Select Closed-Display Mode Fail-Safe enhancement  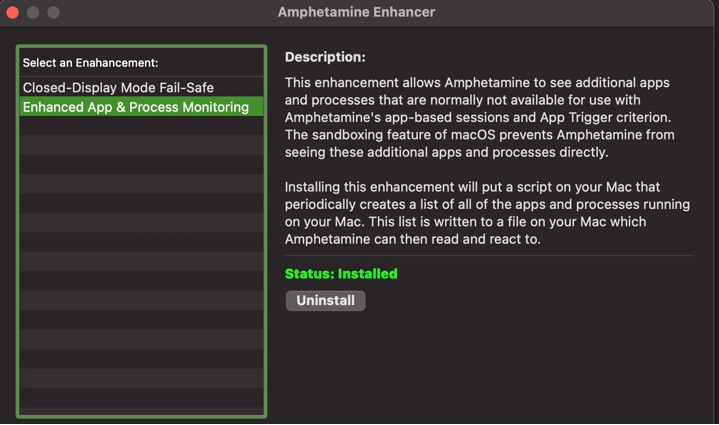tap(118, 88)
